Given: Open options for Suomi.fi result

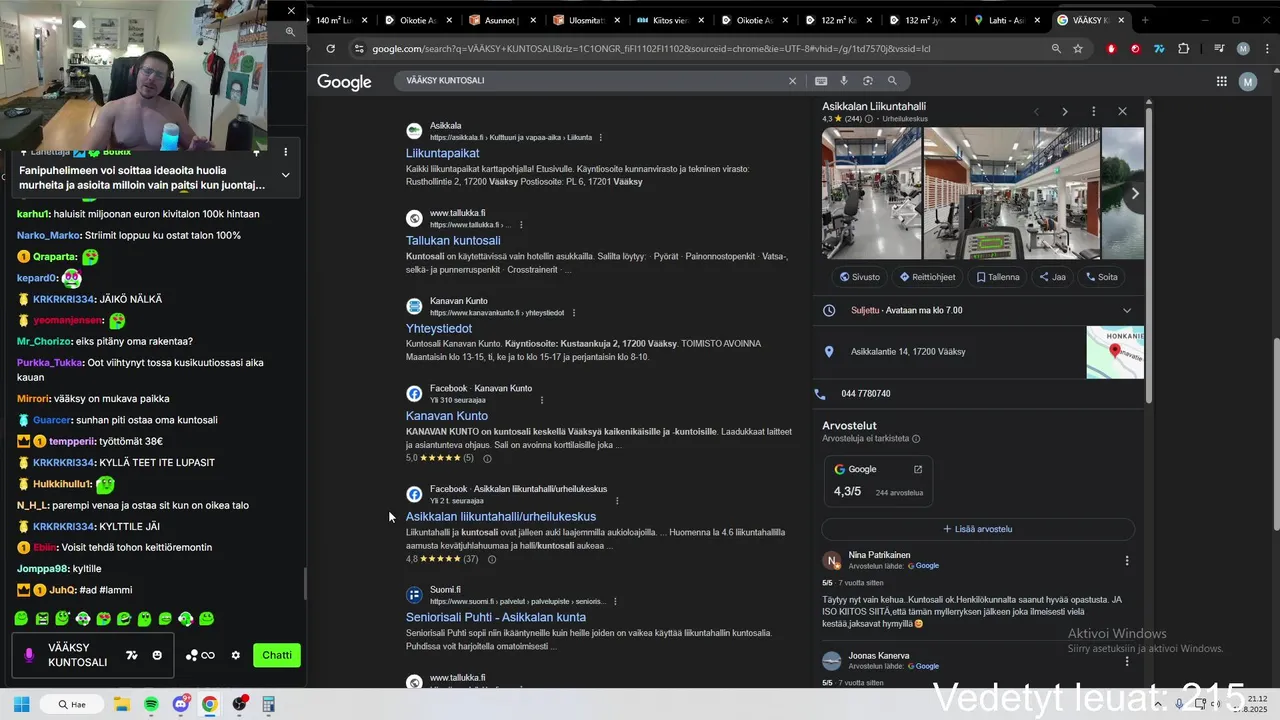Looking at the screenshot, I should point(615,602).
